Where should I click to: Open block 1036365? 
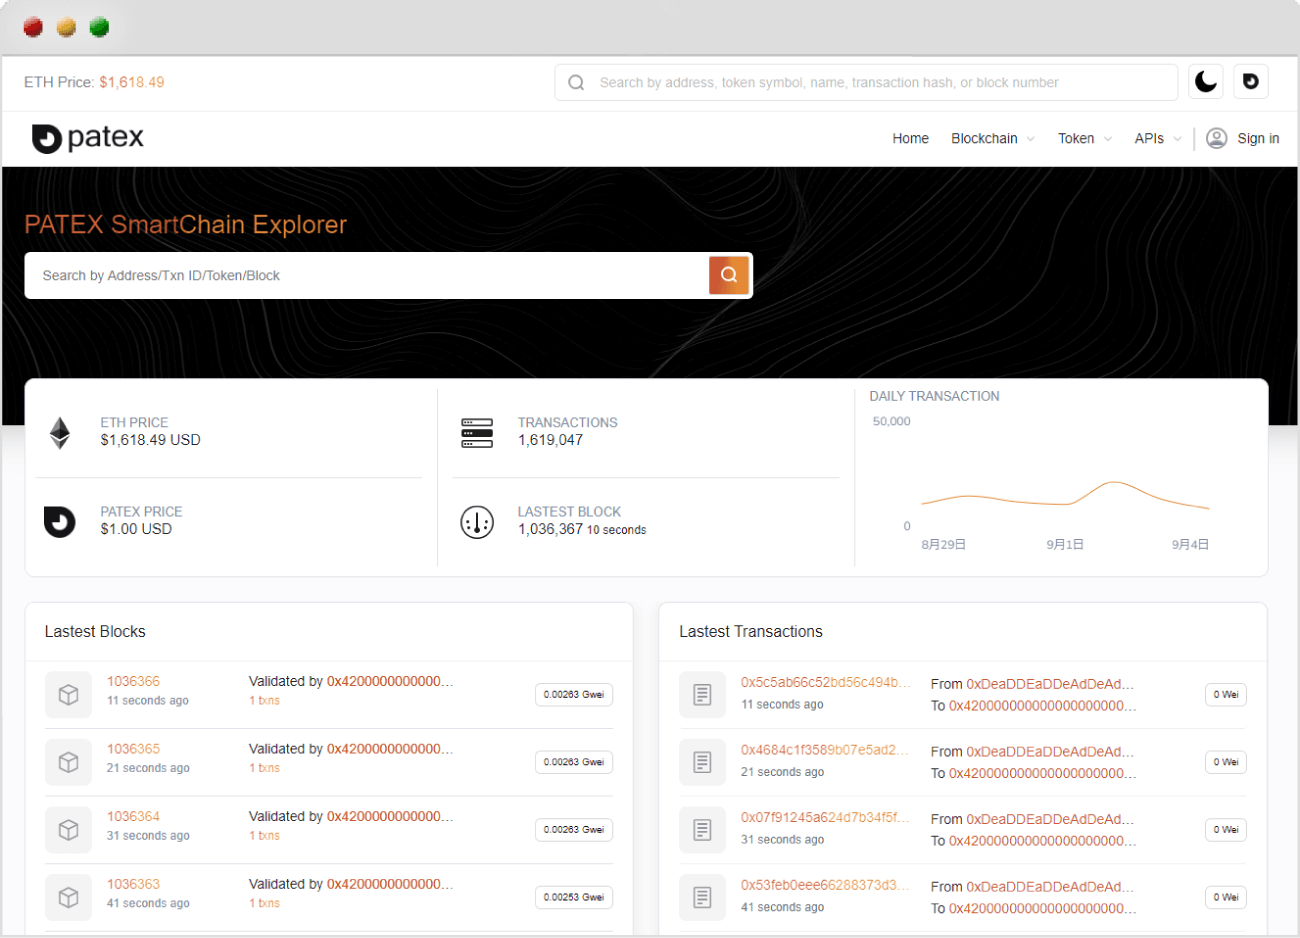click(x=133, y=749)
